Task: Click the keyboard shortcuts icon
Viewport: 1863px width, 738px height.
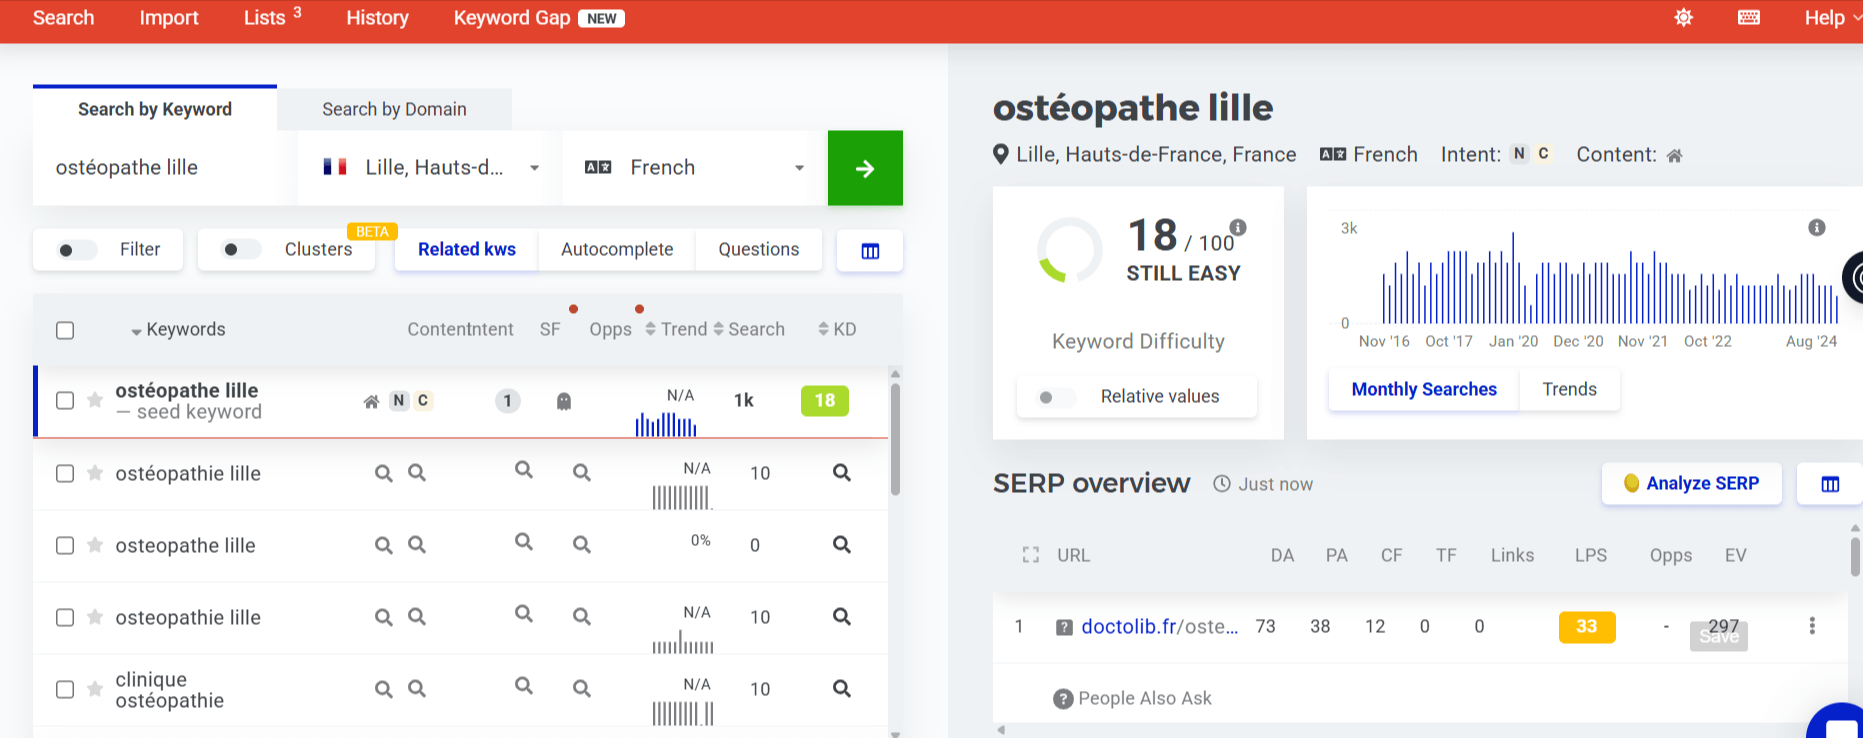Action: tap(1749, 18)
